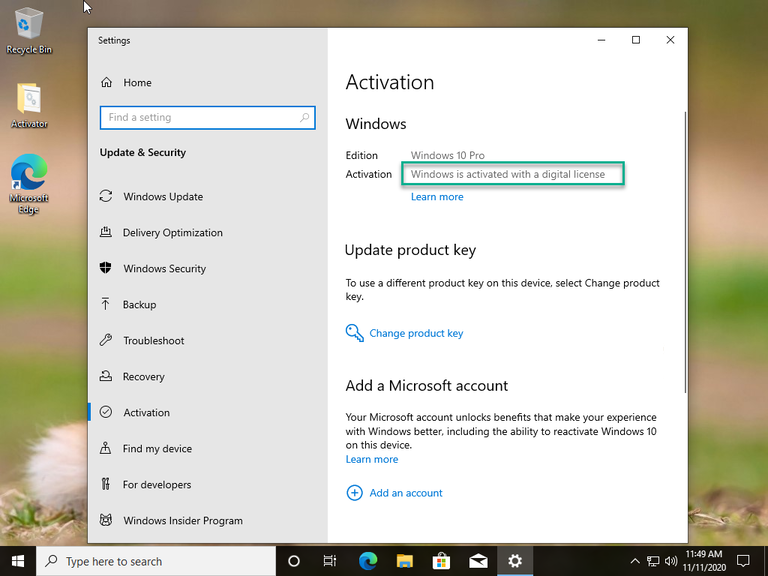This screenshot has width=768, height=576.
Task: Click the Delivery Optimization icon
Action: pos(106,232)
